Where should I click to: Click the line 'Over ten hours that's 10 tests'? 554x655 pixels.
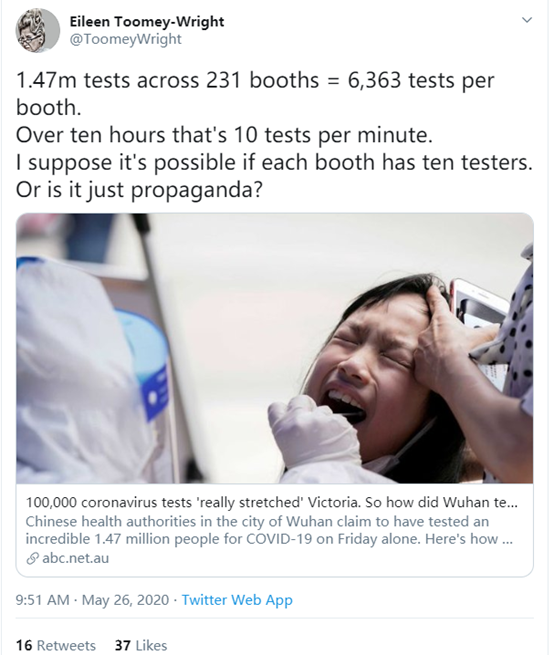coord(224,135)
